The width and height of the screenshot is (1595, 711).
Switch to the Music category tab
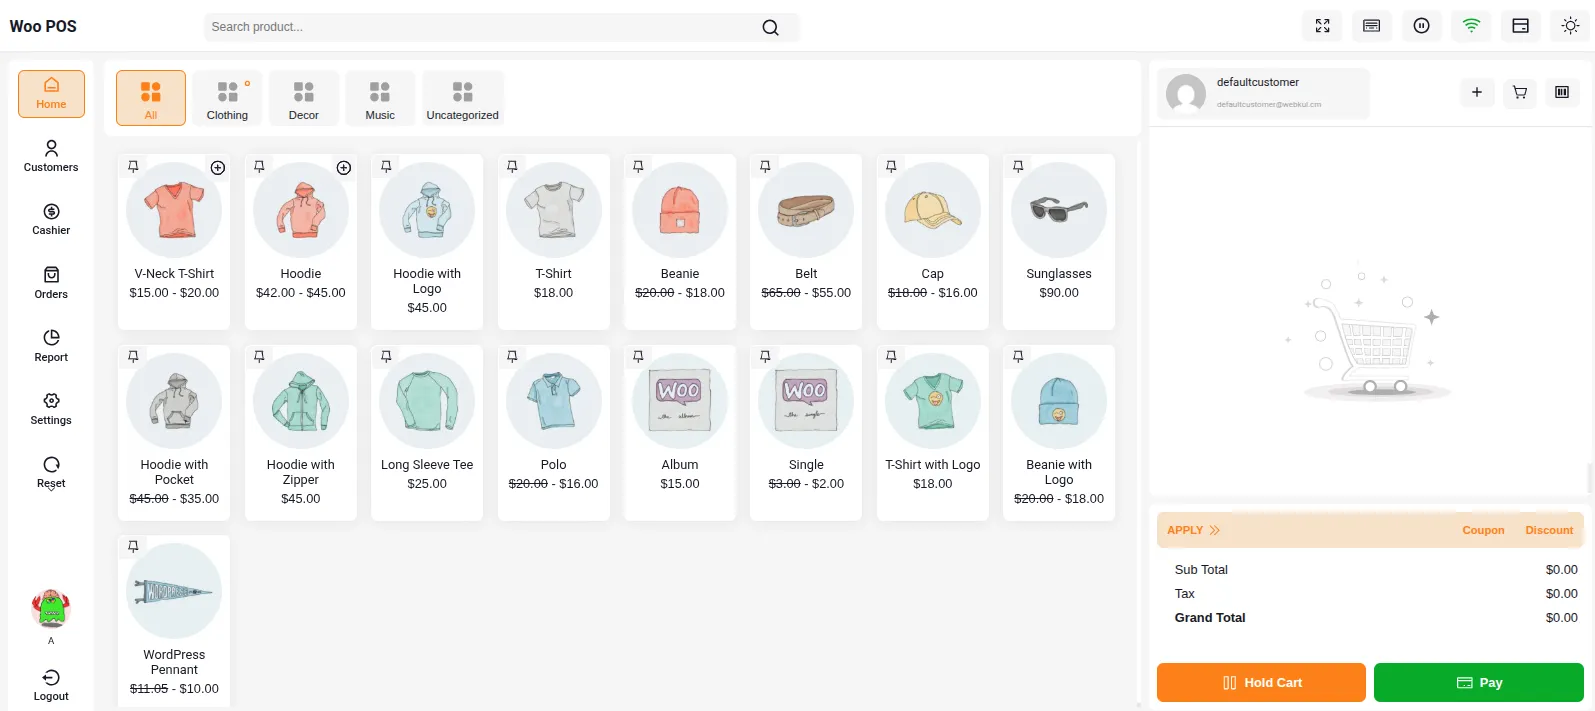[x=380, y=98]
